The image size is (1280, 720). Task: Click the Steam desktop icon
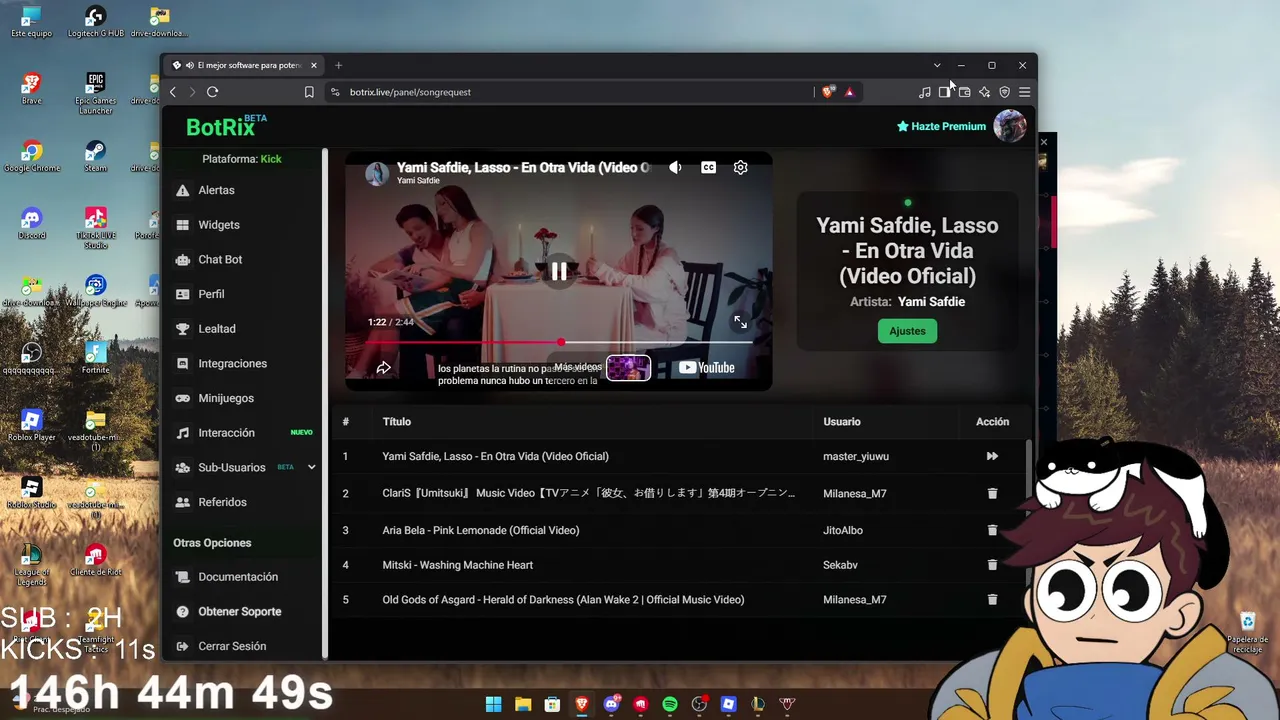click(96, 155)
